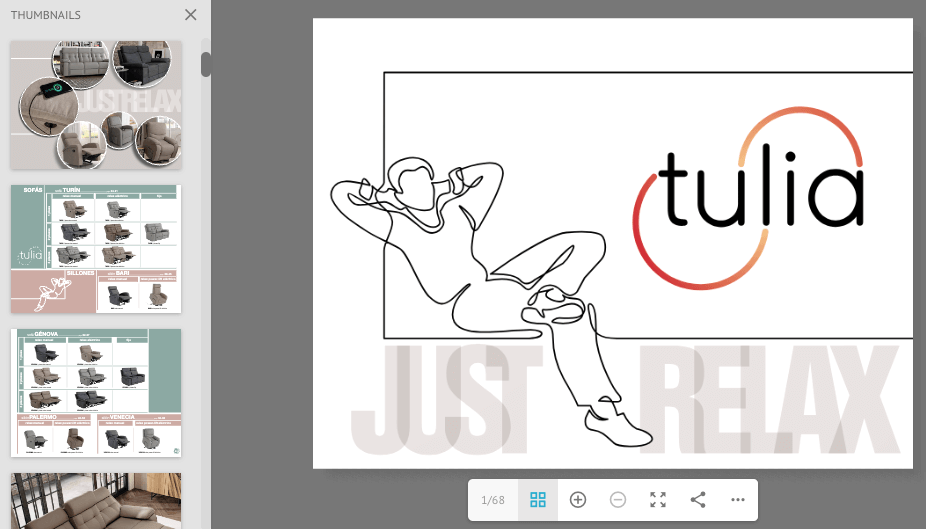Click the THUMBNAILS panel heading
This screenshot has width=926, height=529.
(x=46, y=15)
